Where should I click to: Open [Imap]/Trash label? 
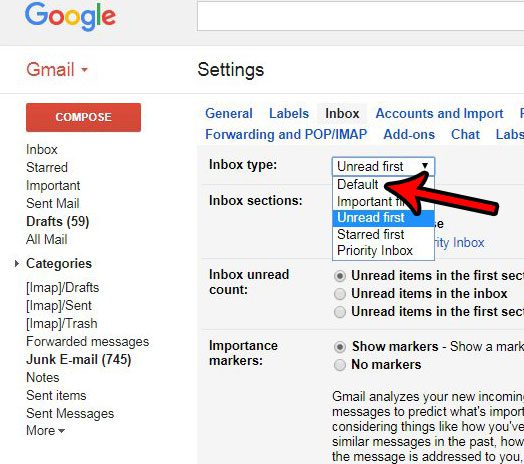(62, 324)
